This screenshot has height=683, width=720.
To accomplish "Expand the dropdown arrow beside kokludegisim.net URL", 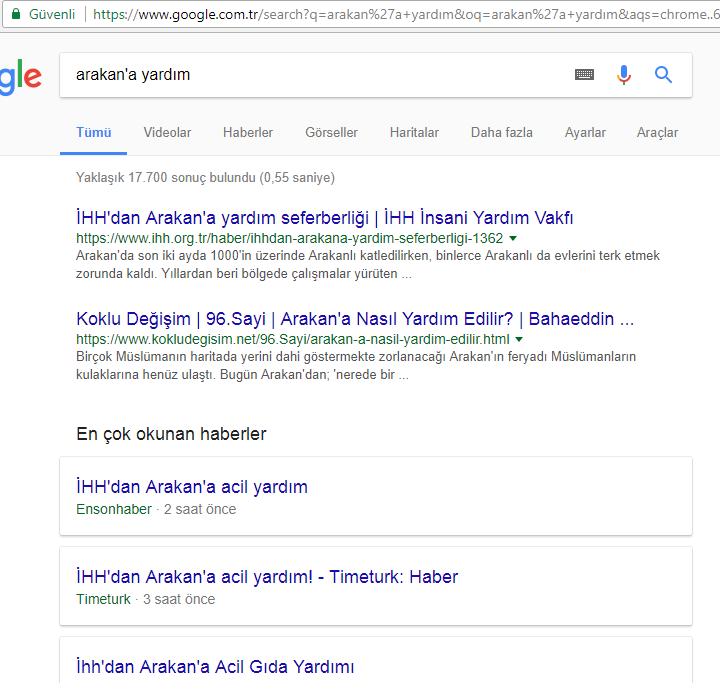I will [519, 340].
